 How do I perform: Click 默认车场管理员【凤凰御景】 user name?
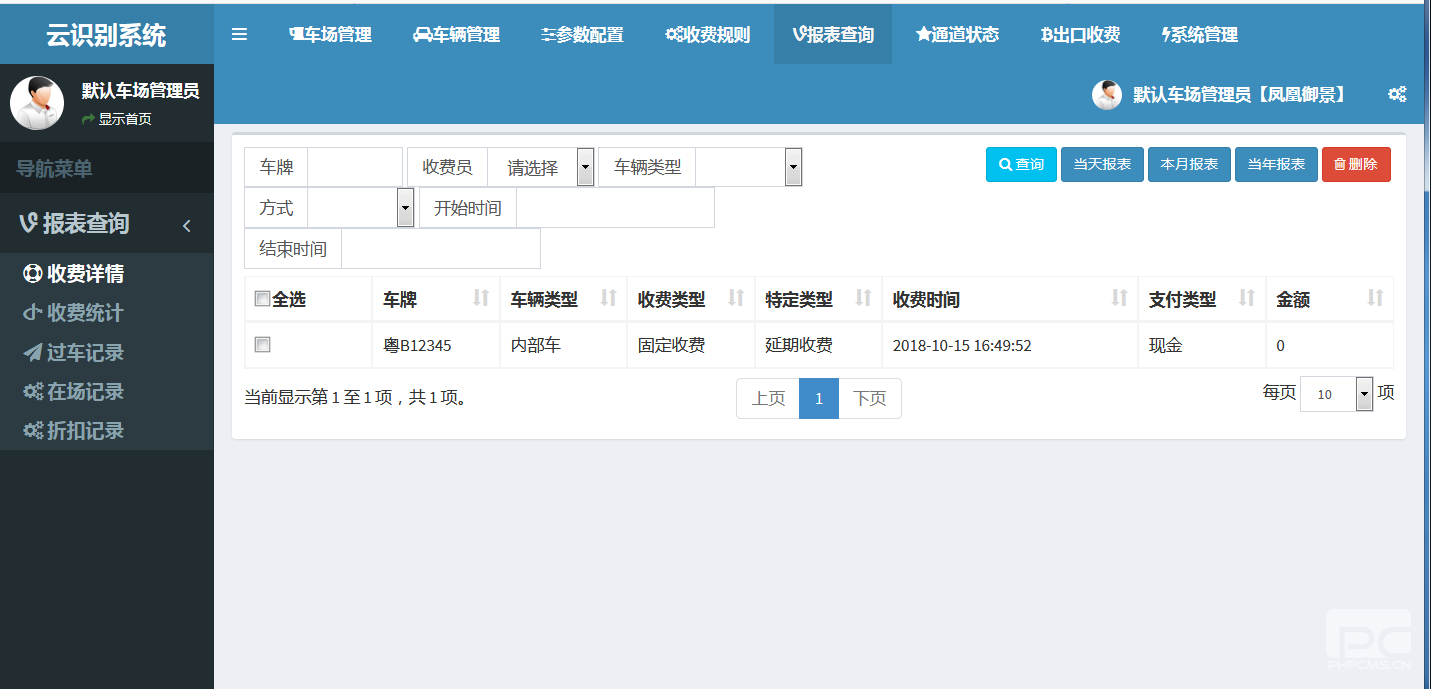(x=1239, y=95)
